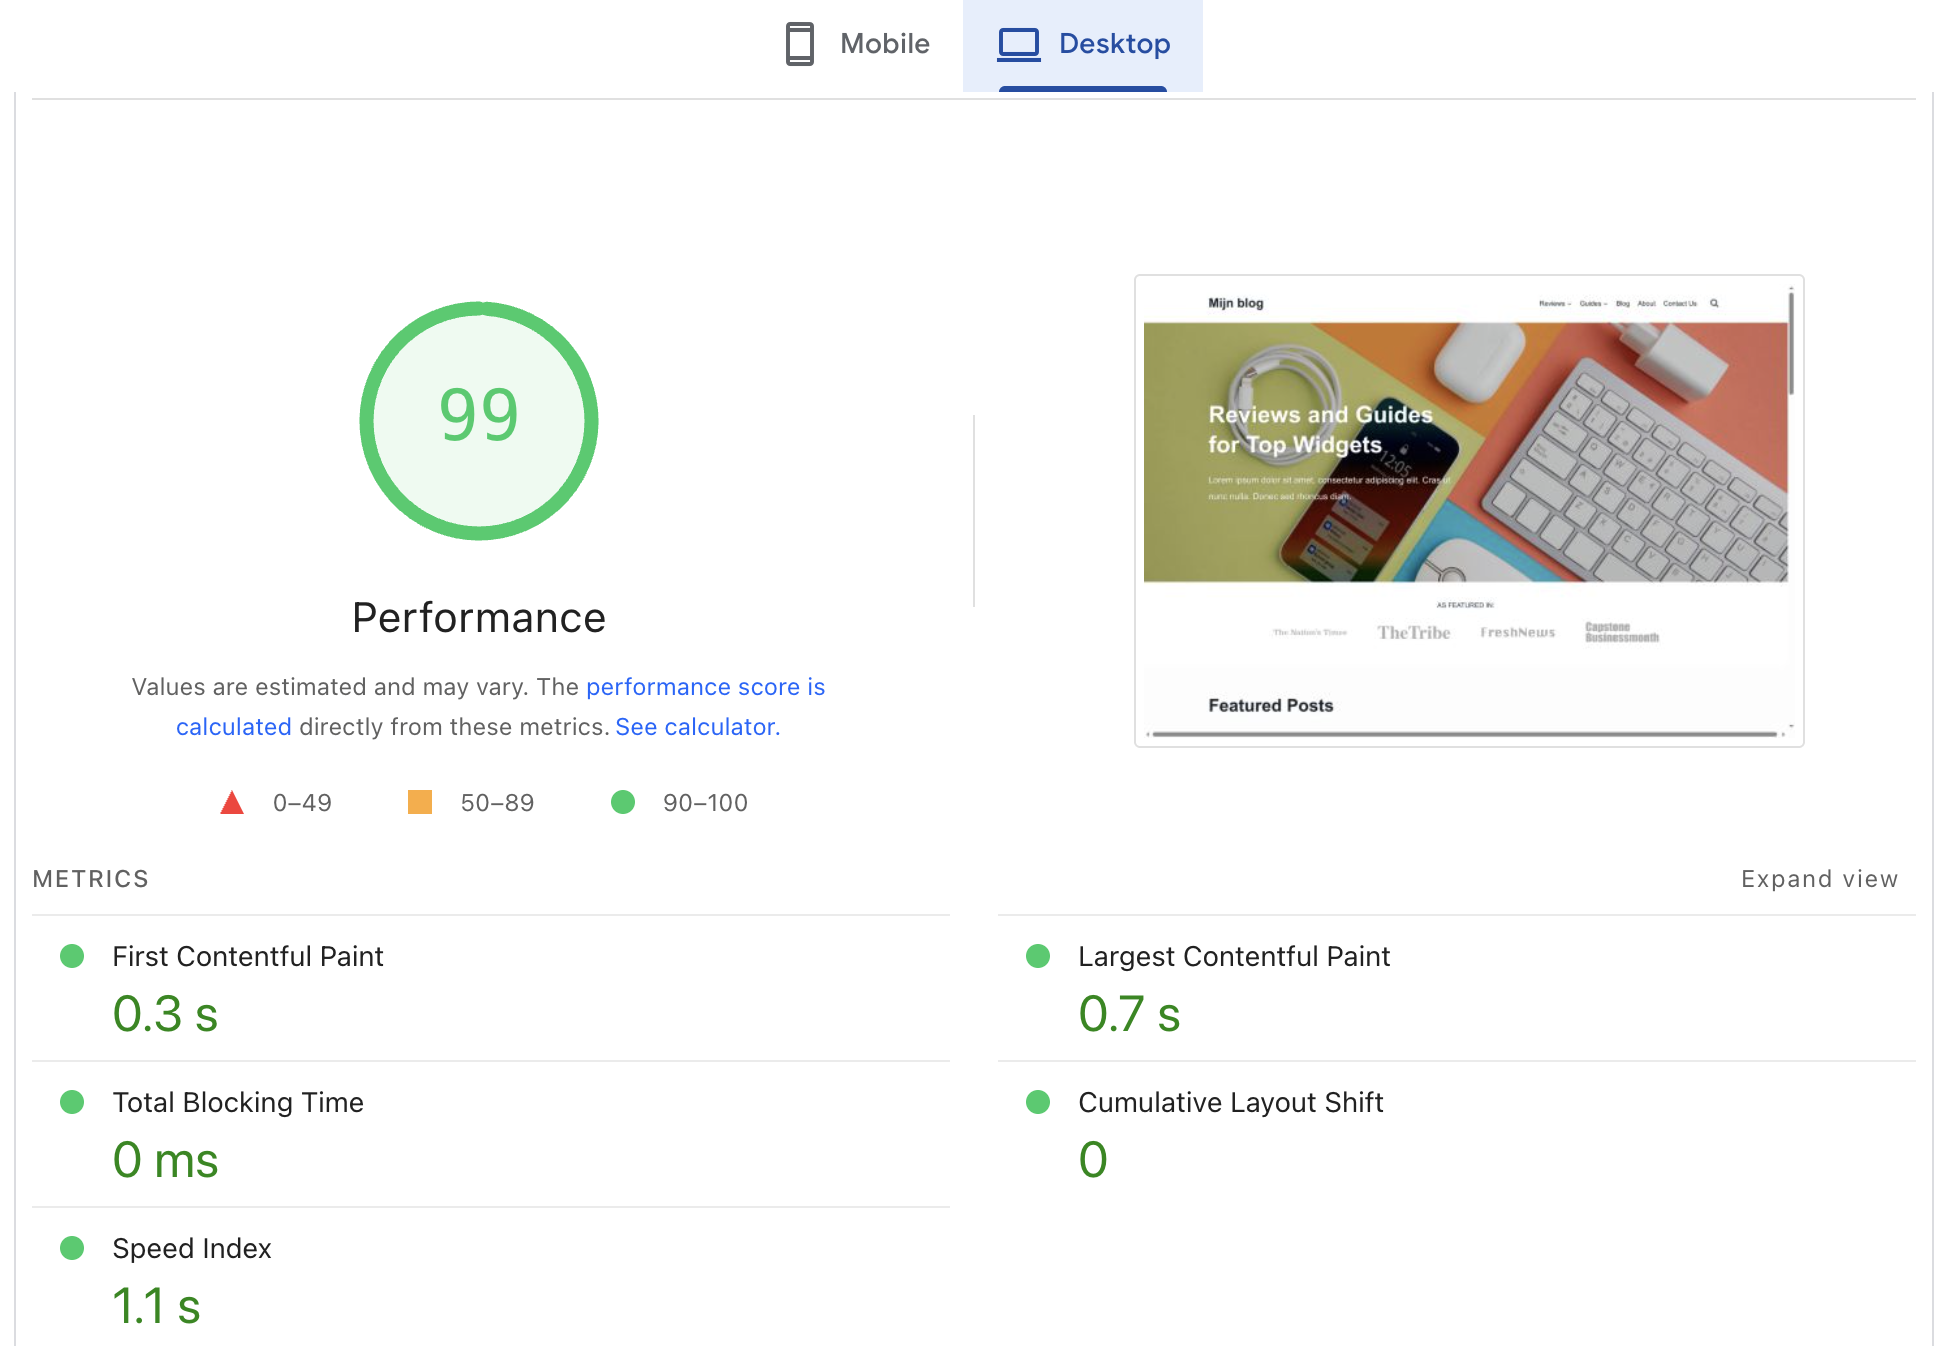1946x1346 pixels.
Task: Click the screenshot's vertical scrollbar
Action: click(x=1791, y=345)
